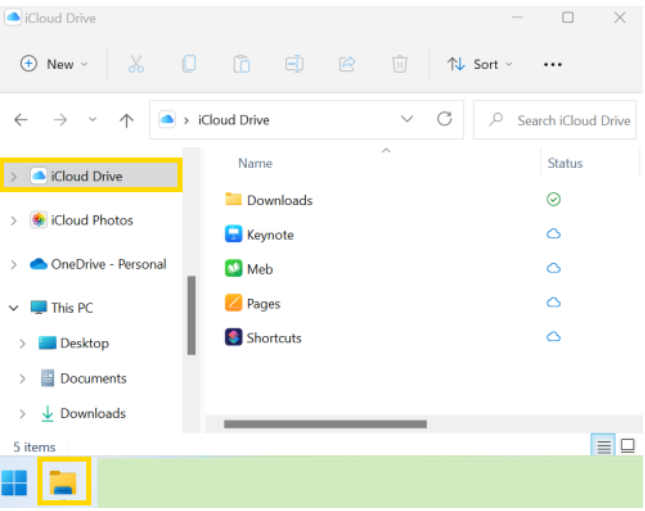Expand the address bar history dropdown
This screenshot has width=645, height=511.
coord(407,119)
